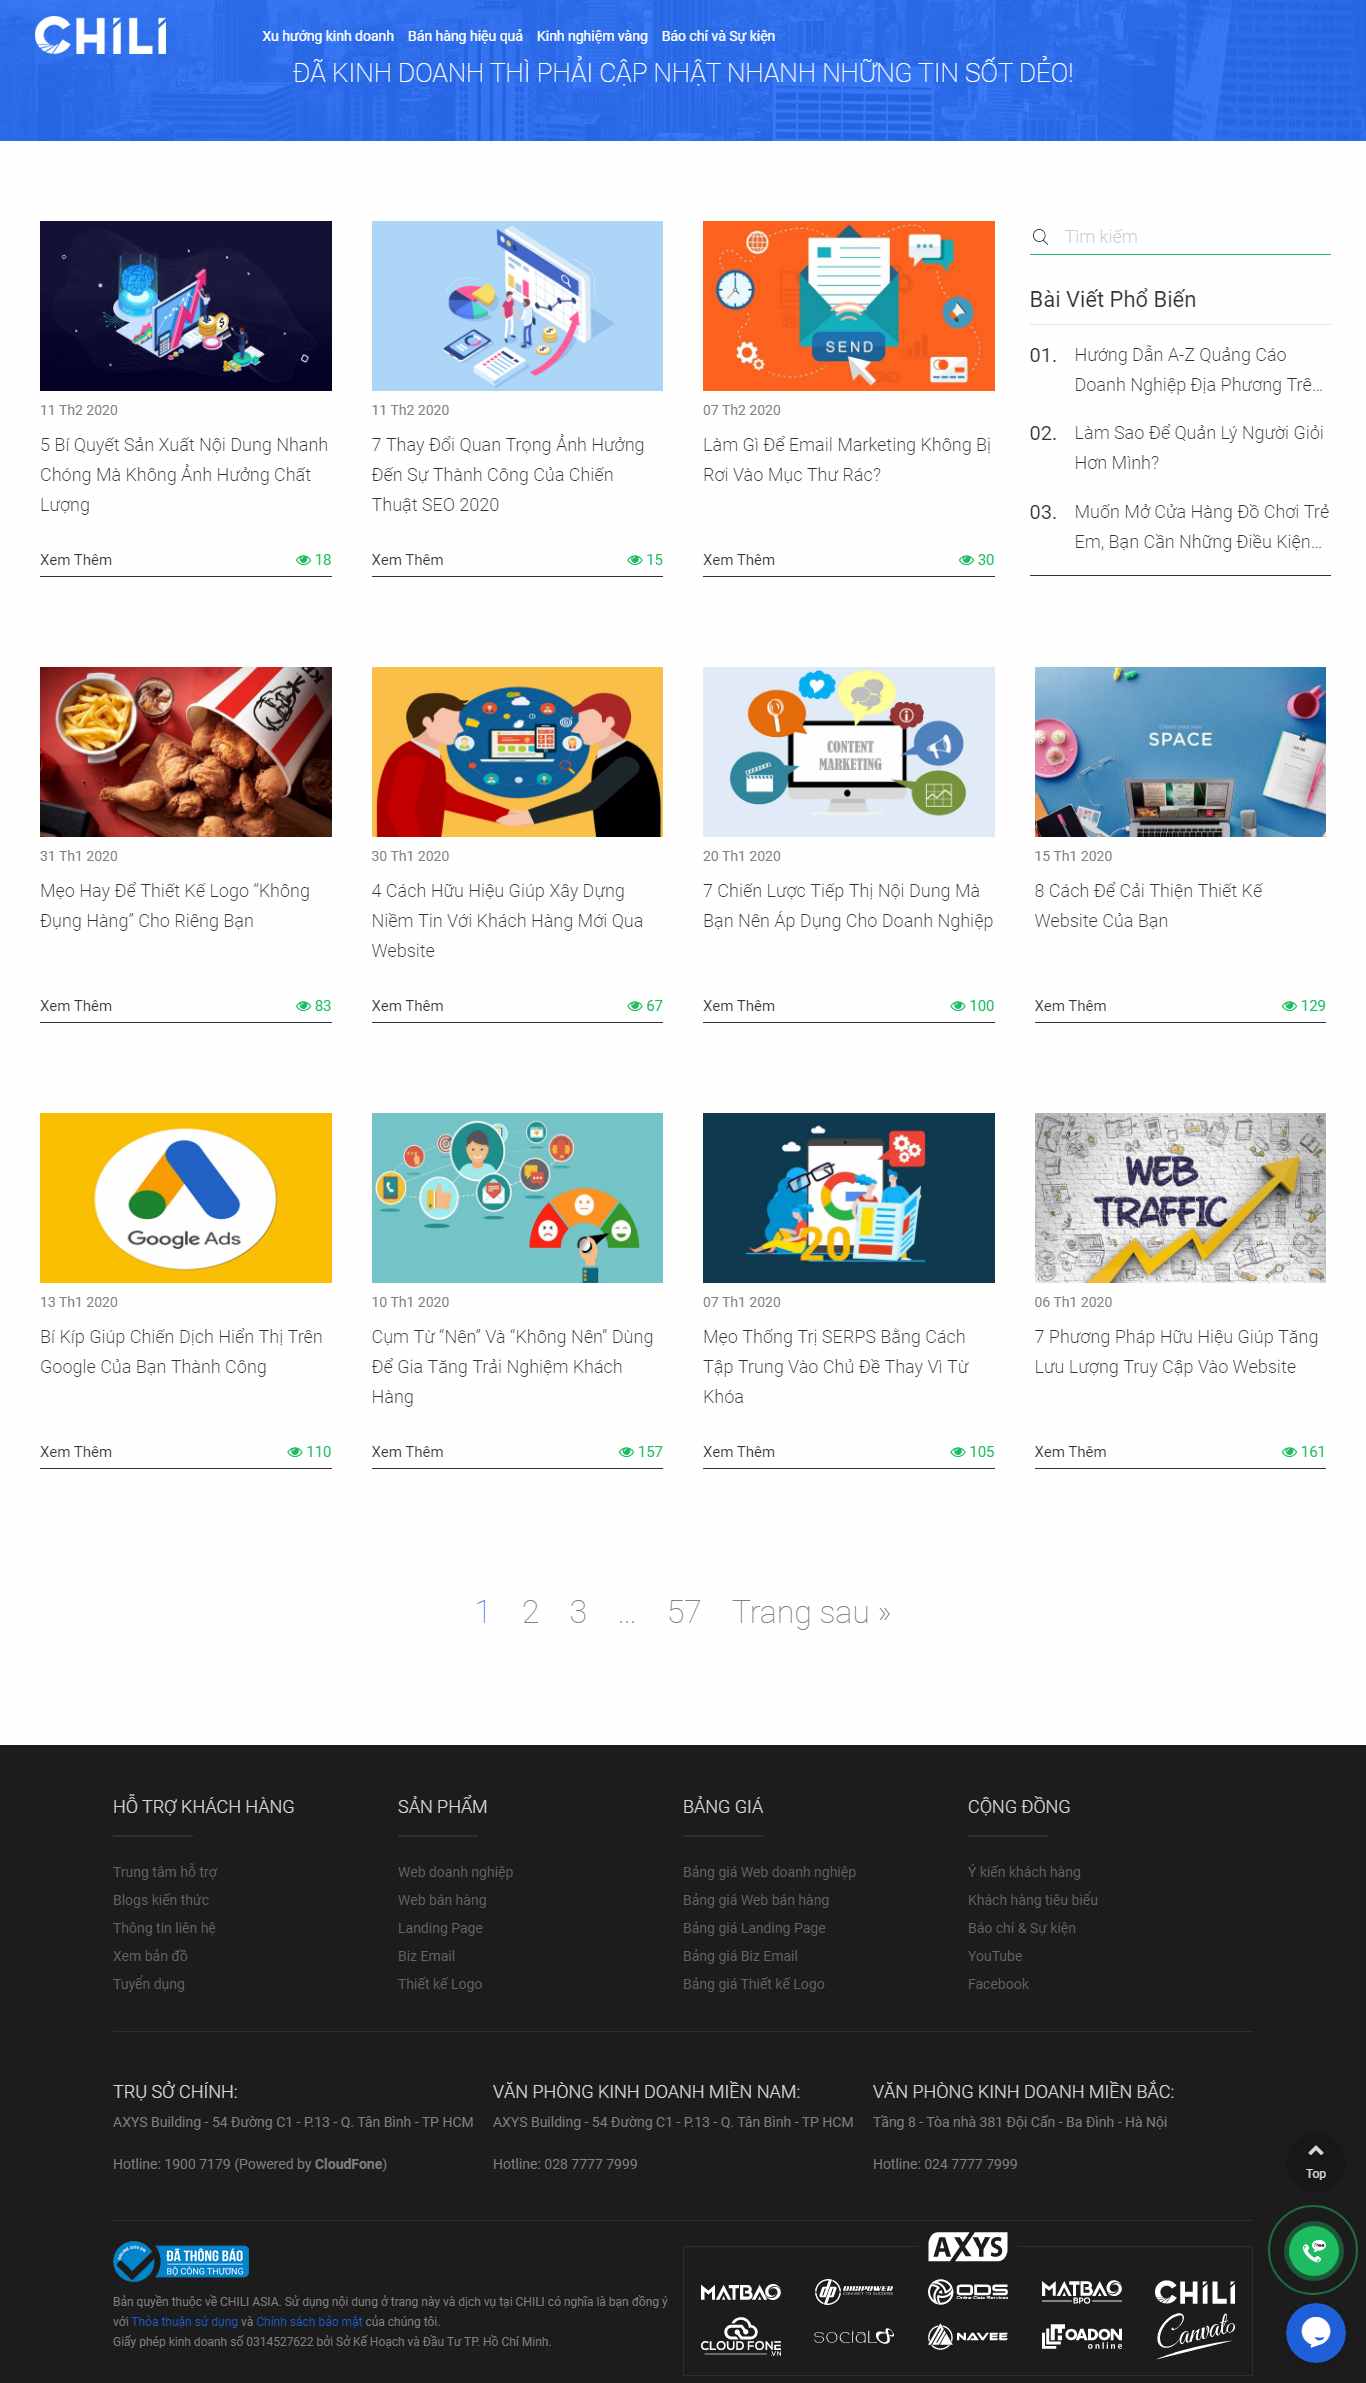1366x2383 pixels.
Task: Click the footer CHILI logo
Action: click(1196, 2291)
